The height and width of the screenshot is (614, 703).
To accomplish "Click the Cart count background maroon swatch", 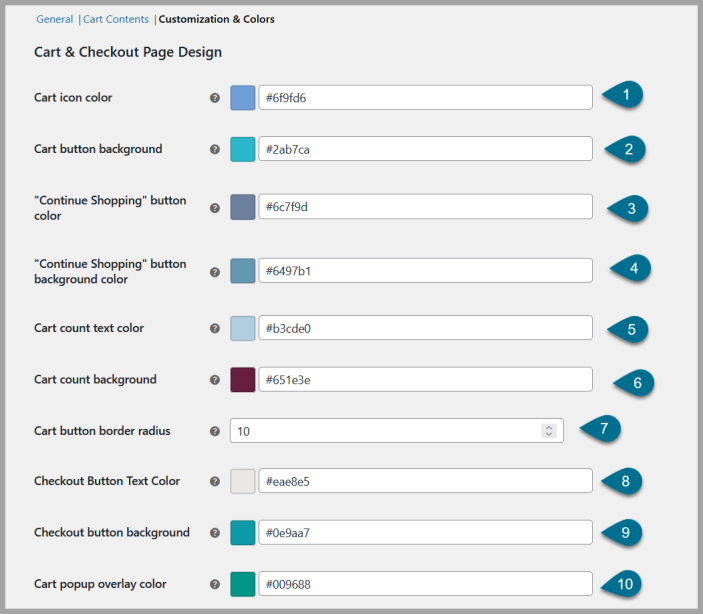I will point(243,380).
